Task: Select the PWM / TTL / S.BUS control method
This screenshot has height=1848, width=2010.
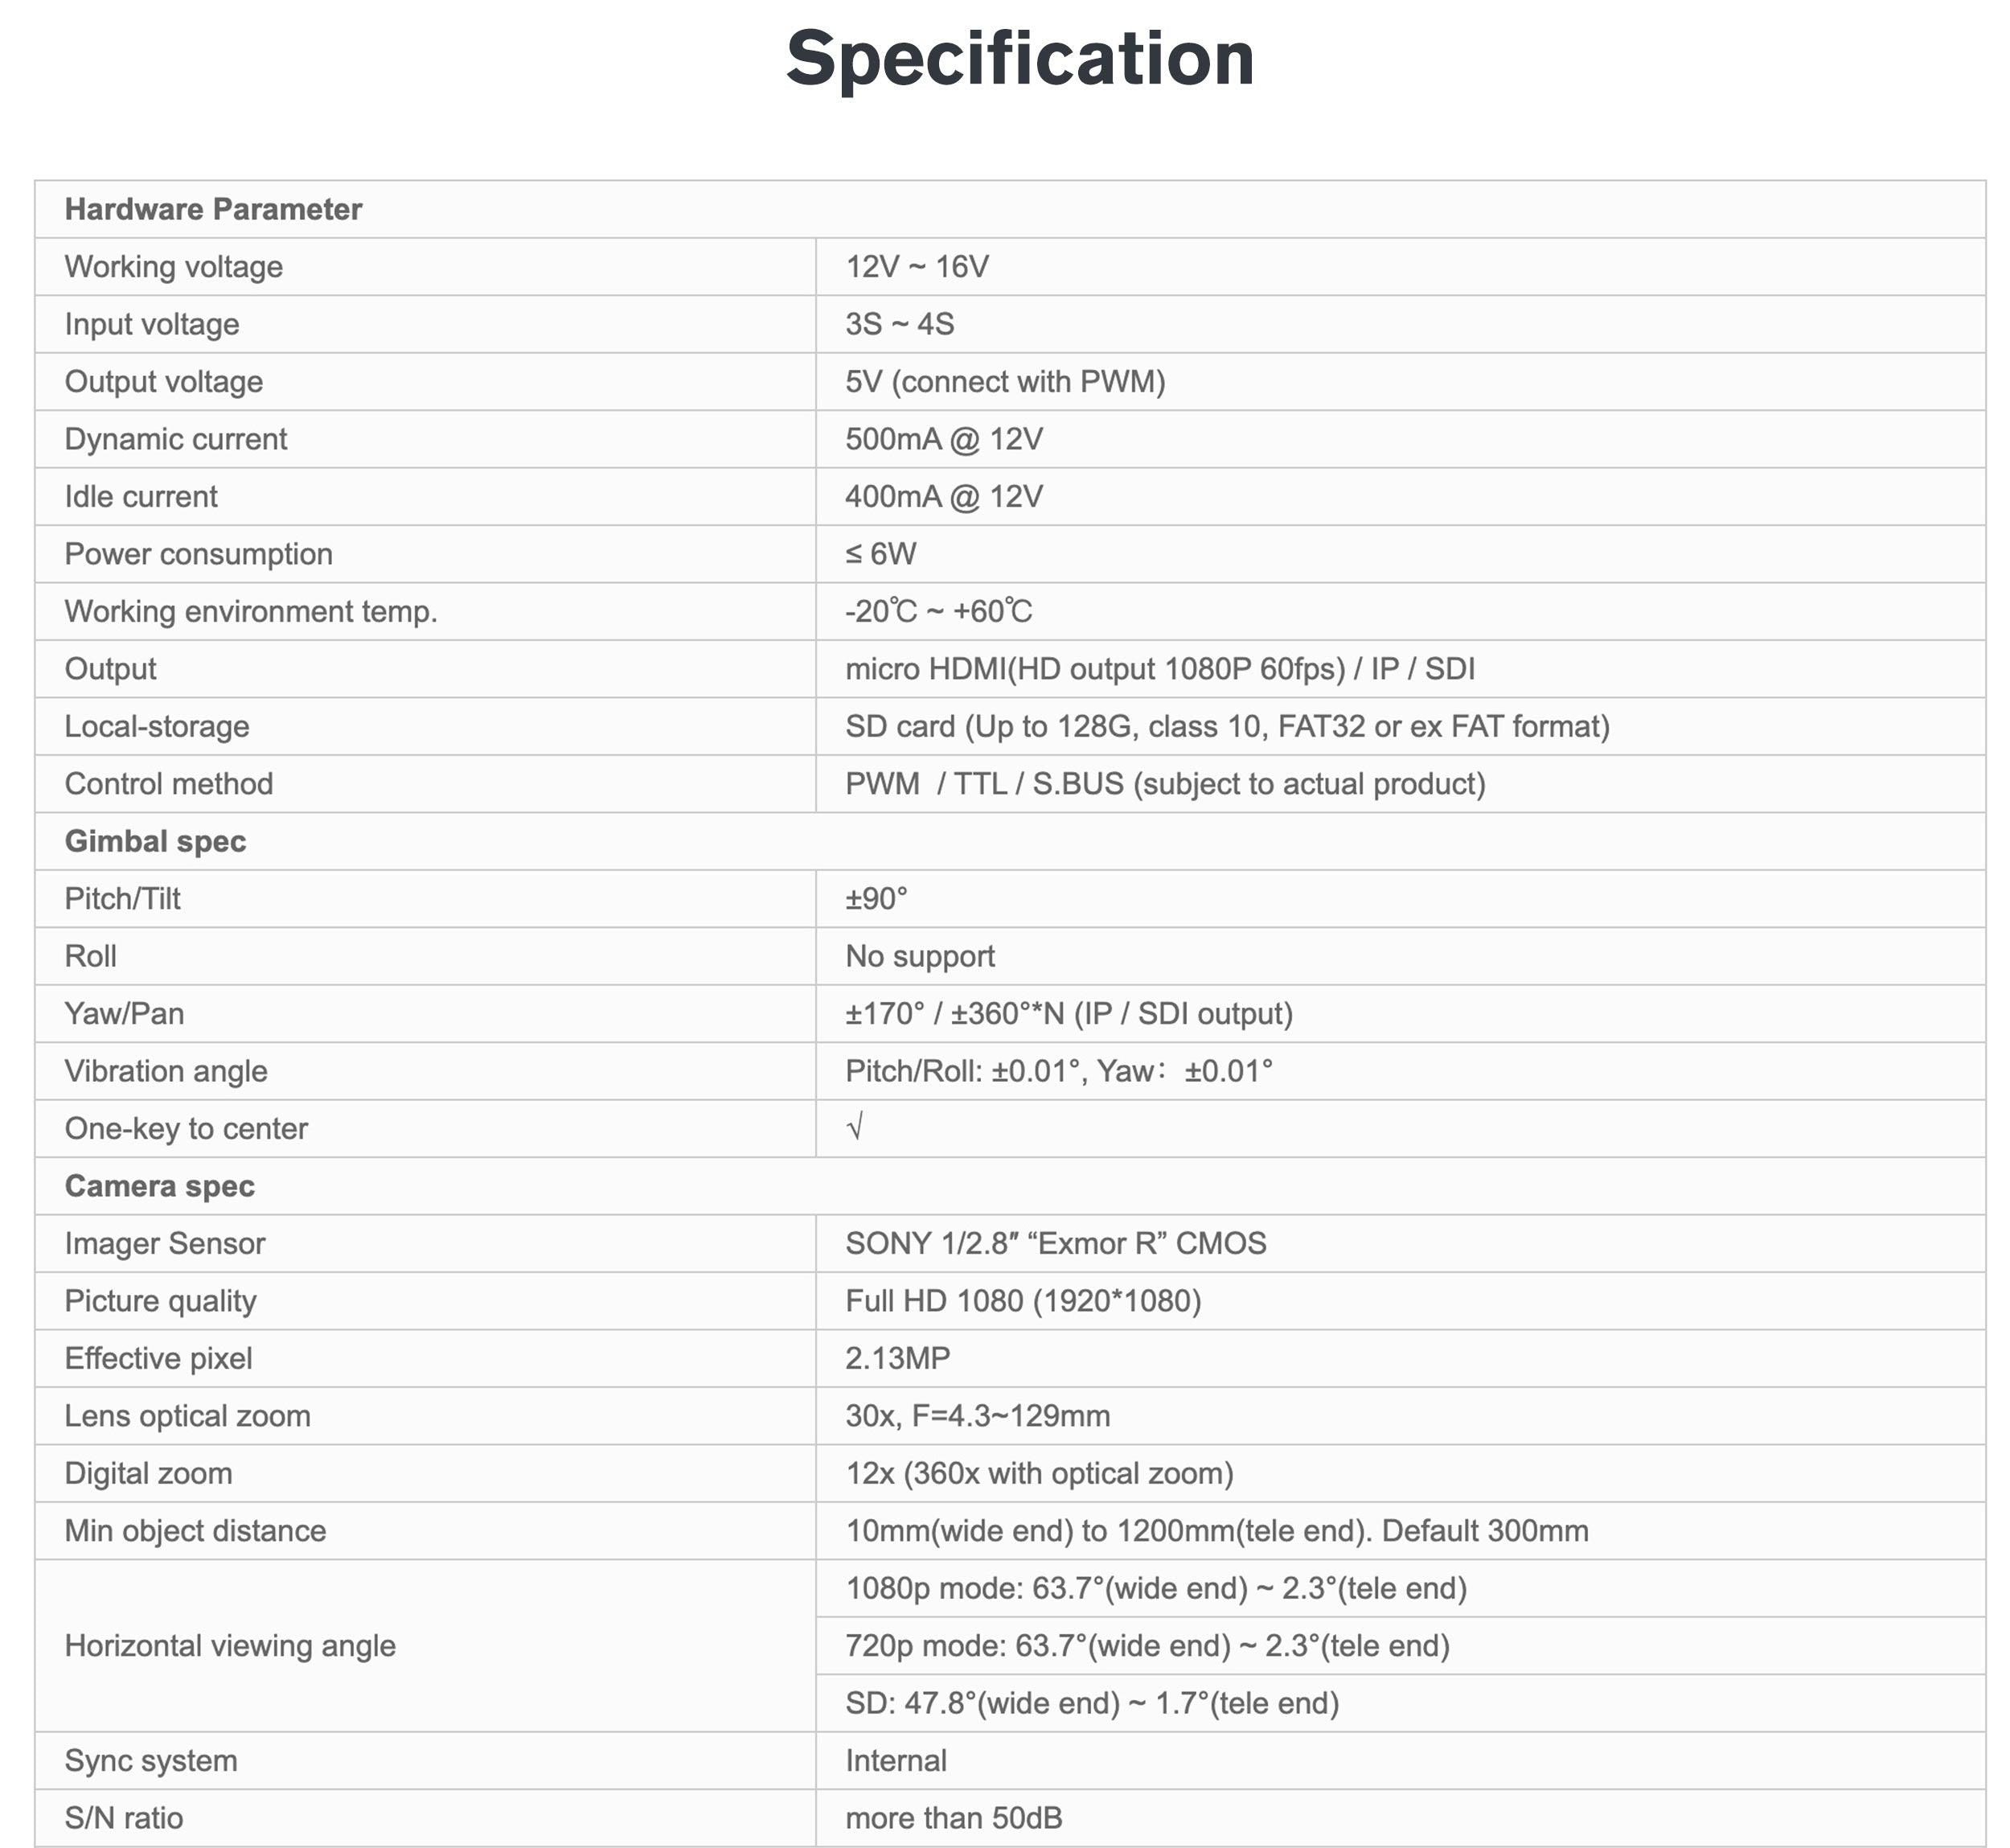Action: coord(1165,784)
